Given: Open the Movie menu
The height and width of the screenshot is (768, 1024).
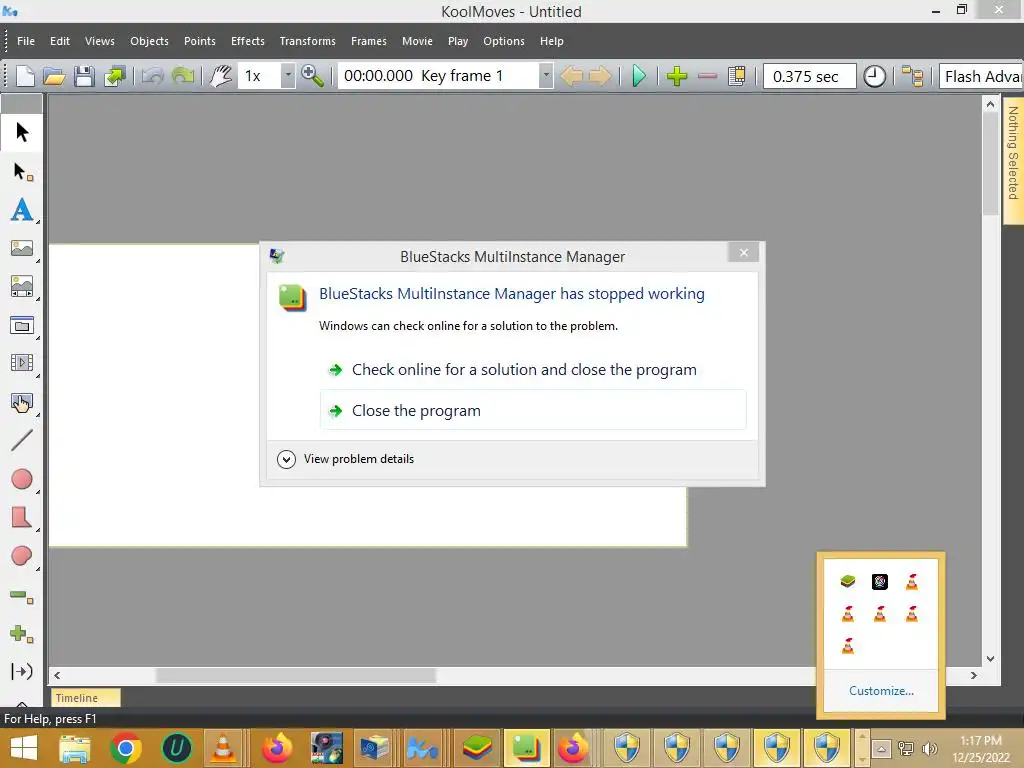Looking at the screenshot, I should tap(417, 41).
